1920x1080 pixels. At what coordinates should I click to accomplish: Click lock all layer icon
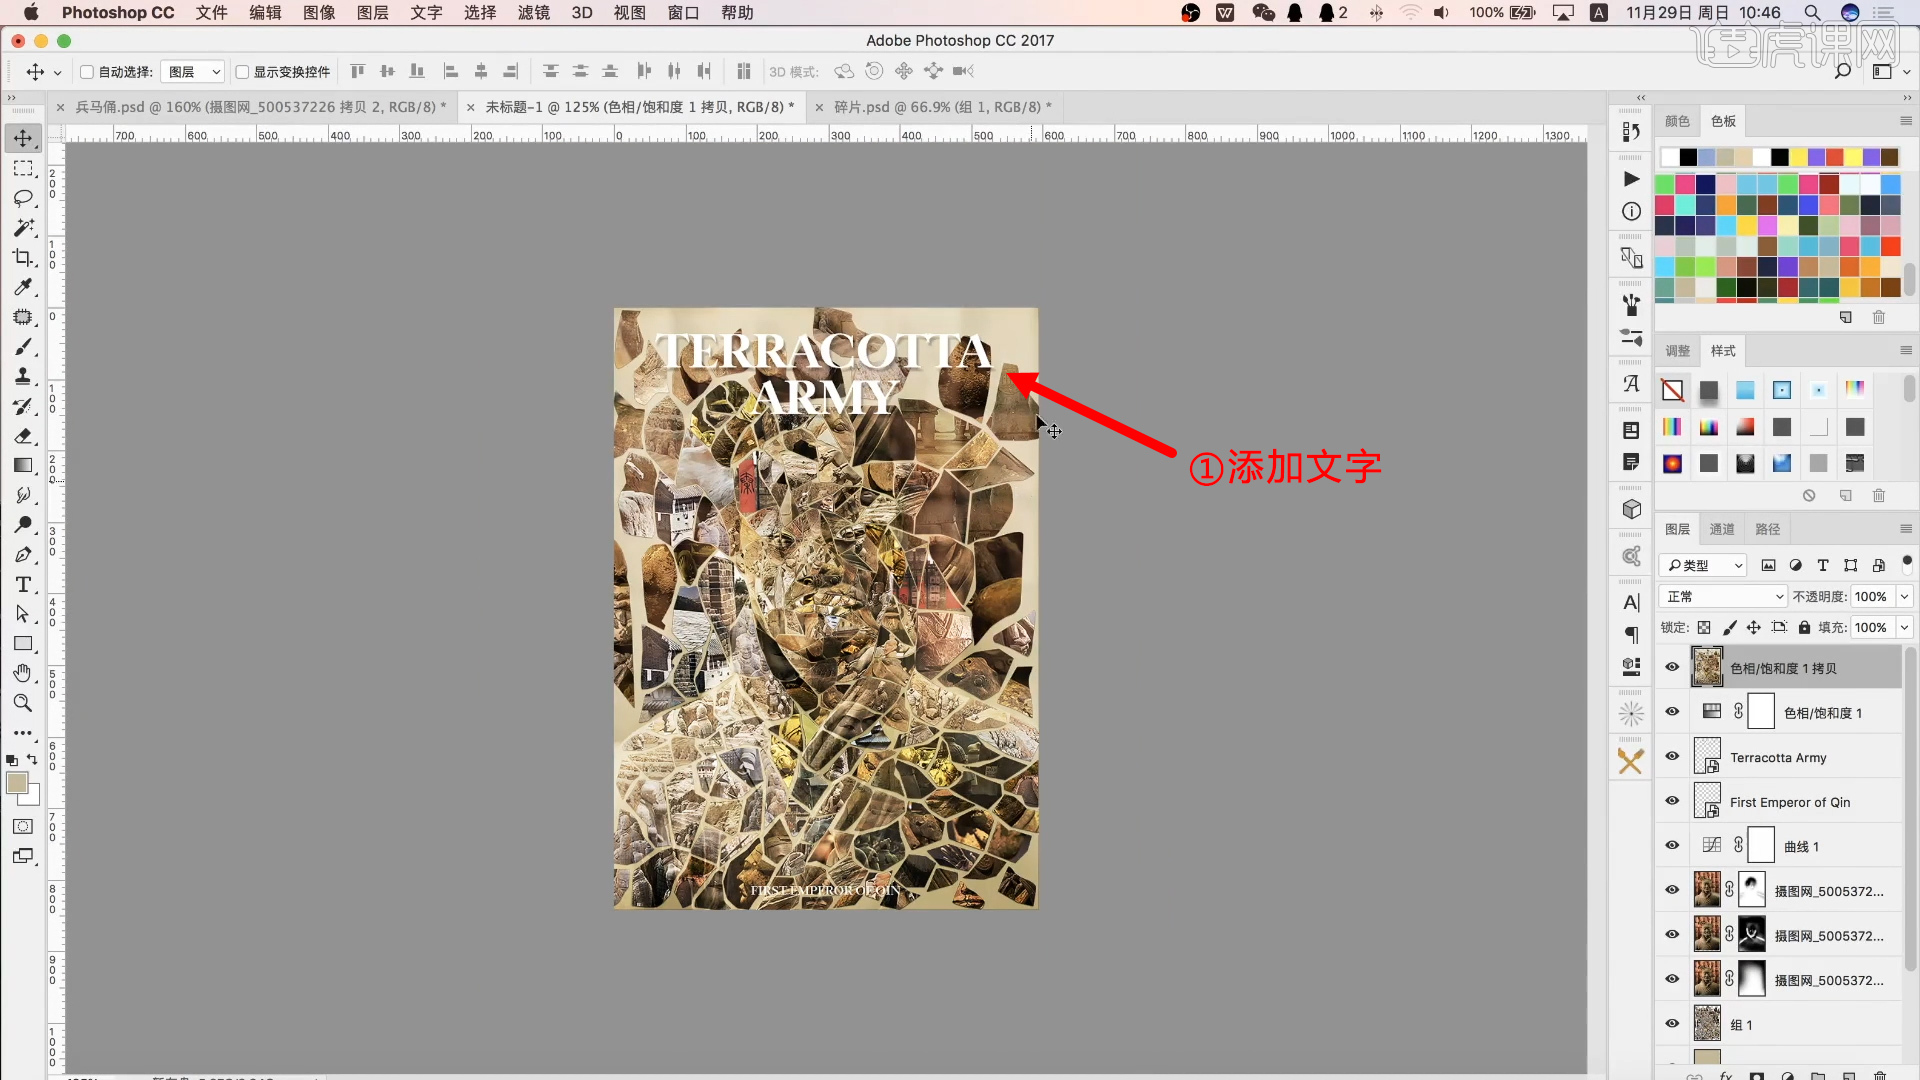(x=1804, y=627)
